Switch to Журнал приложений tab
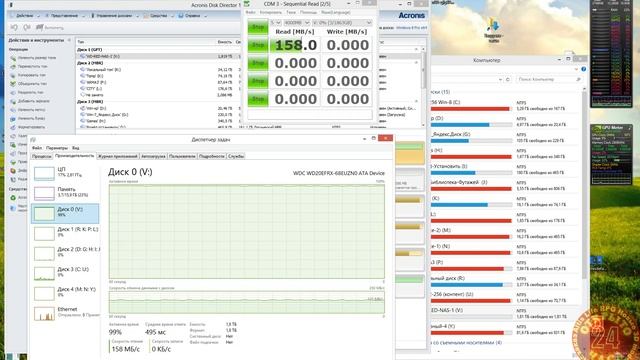Viewport: 640px width, 360px height. (x=118, y=156)
